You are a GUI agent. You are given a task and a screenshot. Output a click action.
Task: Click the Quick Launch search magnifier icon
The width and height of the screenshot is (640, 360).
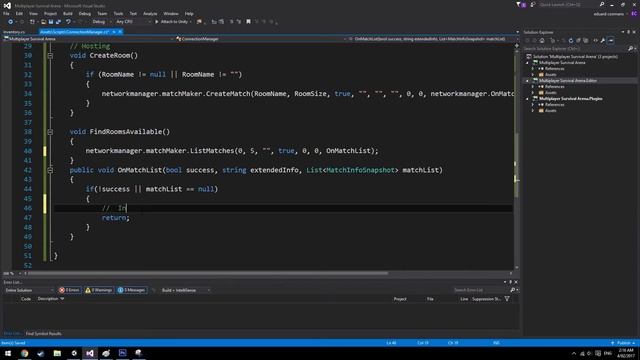pos(602,4)
